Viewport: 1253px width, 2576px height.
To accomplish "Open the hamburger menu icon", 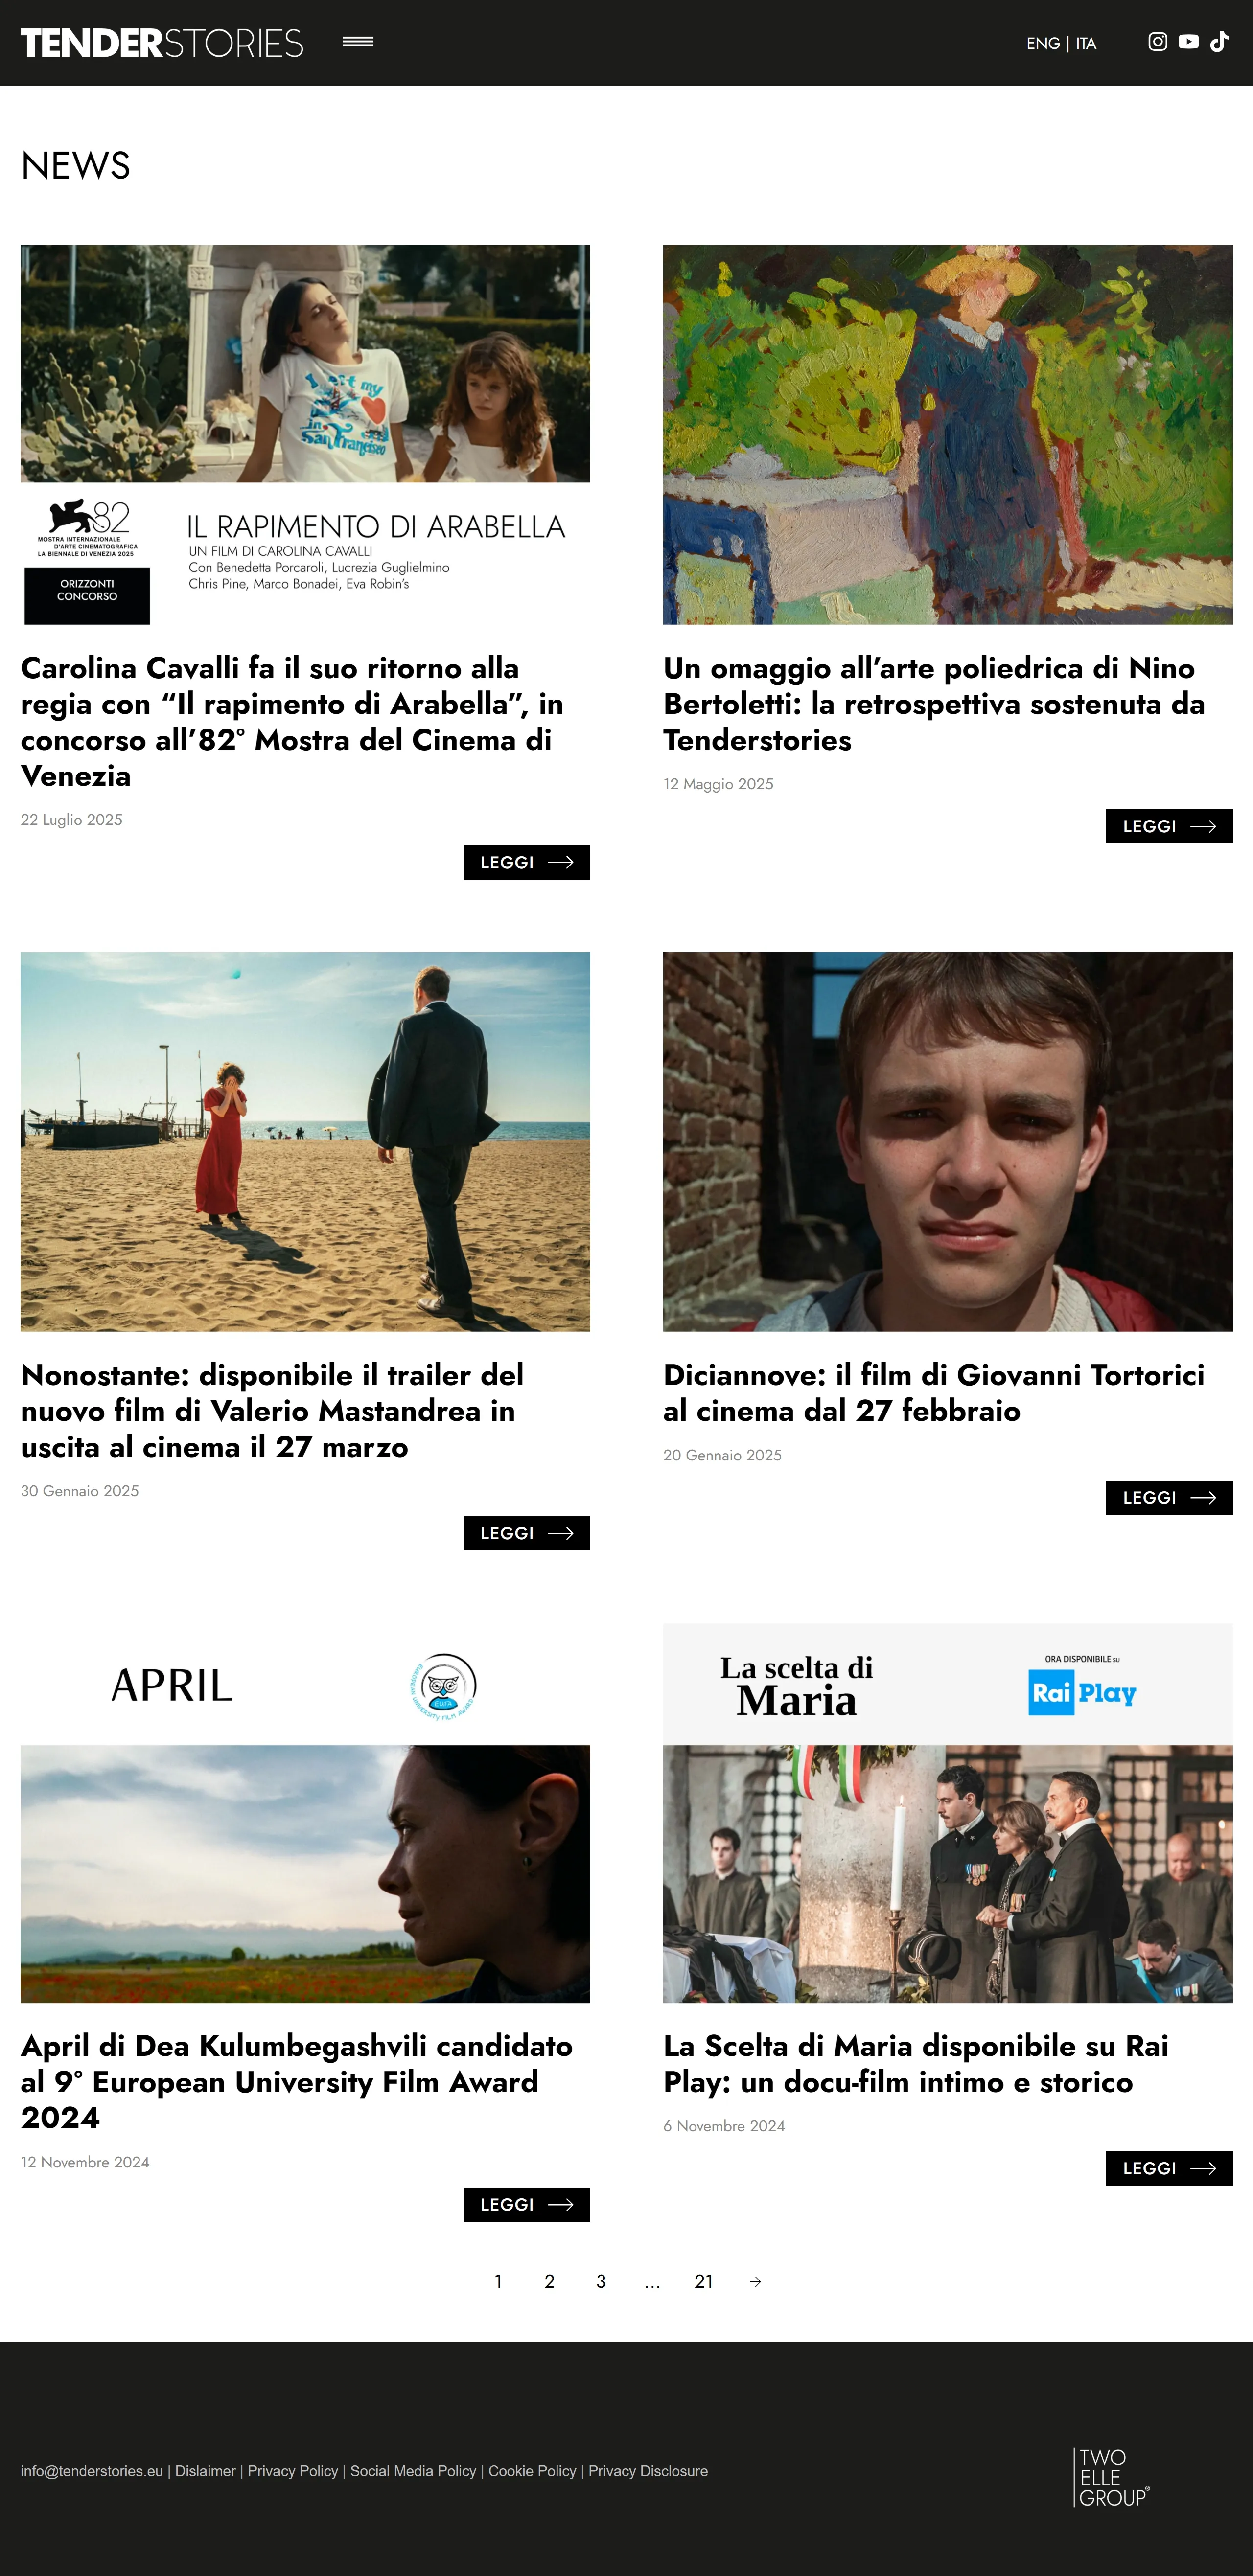I will [x=358, y=42].
